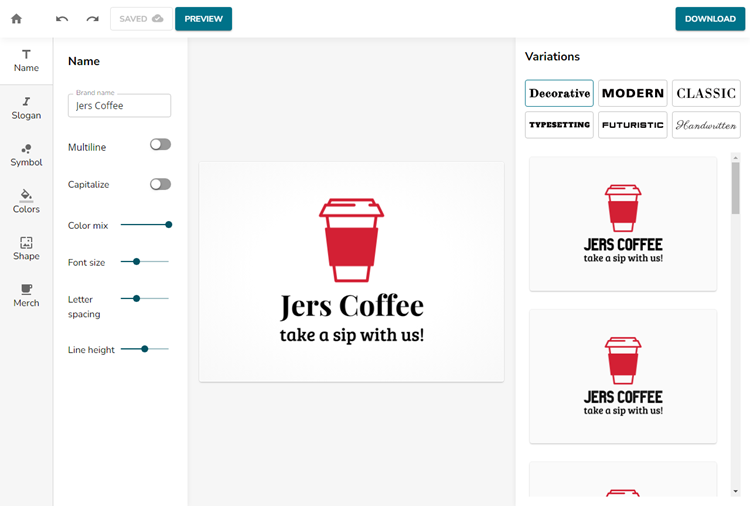Click the PREVIEW button
The width and height of the screenshot is (750, 506).
pos(203,19)
